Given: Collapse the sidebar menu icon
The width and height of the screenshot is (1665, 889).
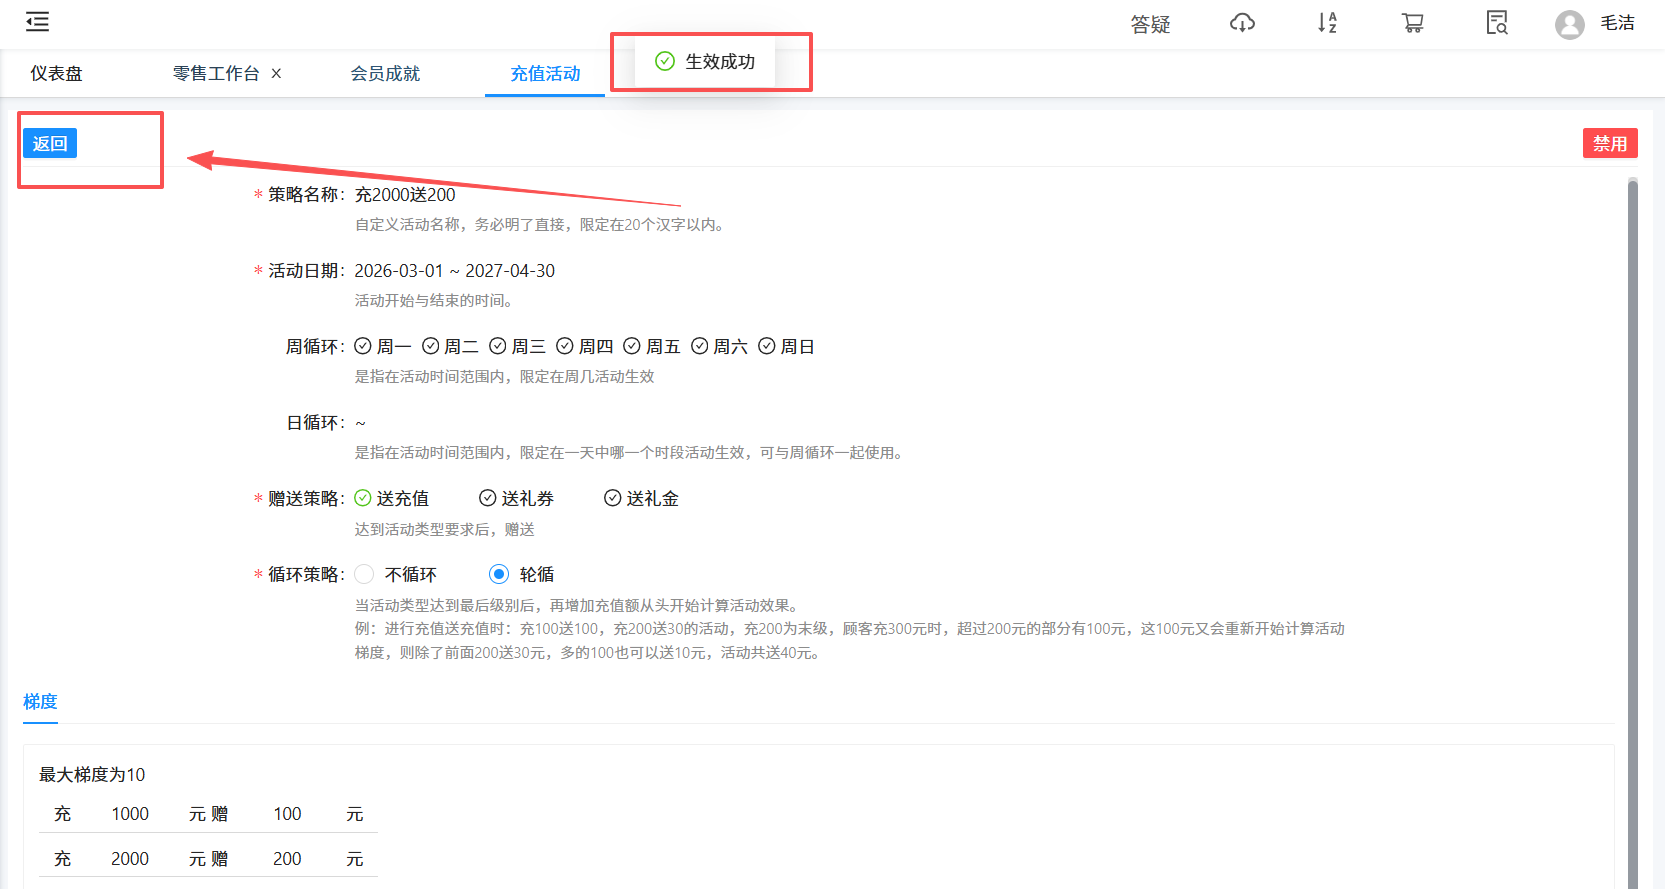Looking at the screenshot, I should (37, 22).
